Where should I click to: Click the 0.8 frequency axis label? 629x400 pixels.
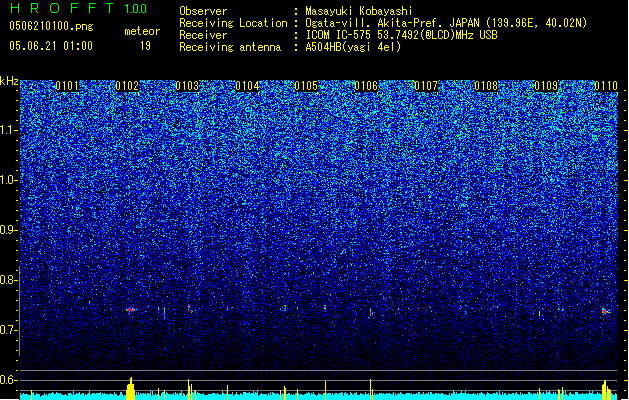coord(8,280)
